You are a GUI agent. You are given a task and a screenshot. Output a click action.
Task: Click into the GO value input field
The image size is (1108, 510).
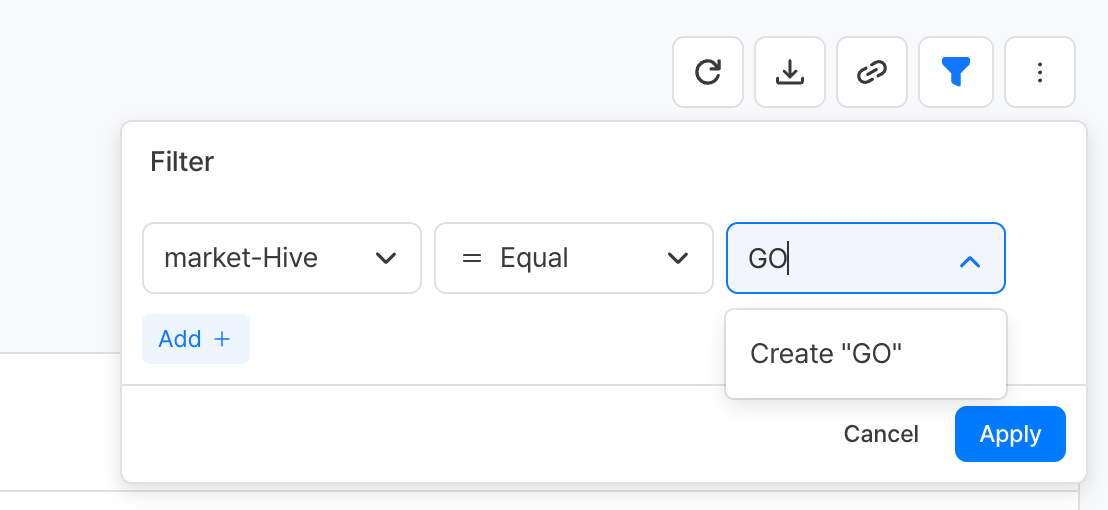pos(845,258)
